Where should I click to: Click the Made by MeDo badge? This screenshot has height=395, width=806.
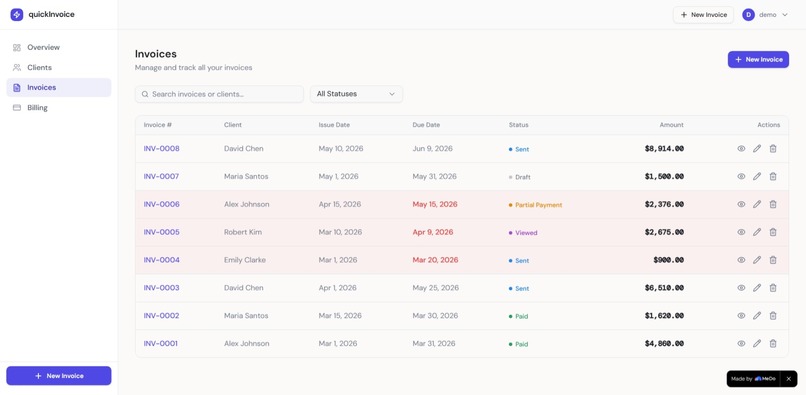(x=754, y=379)
